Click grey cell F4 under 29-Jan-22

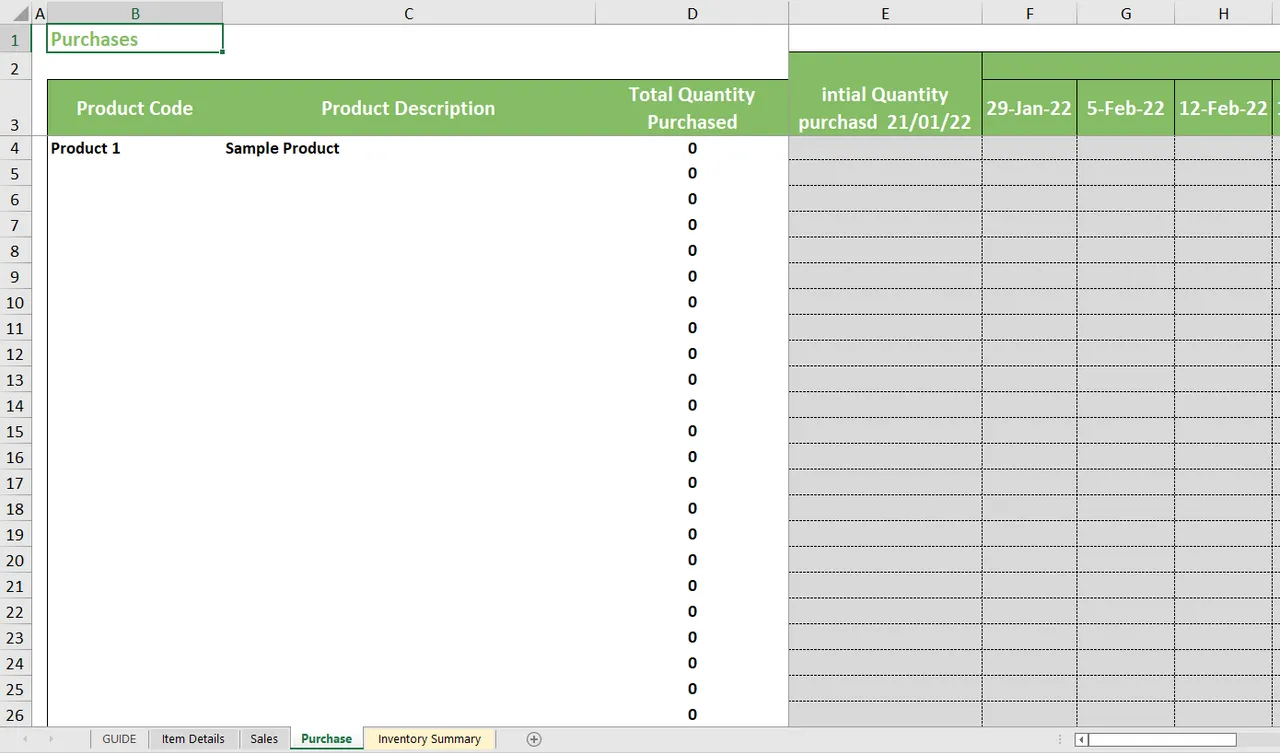(1029, 148)
